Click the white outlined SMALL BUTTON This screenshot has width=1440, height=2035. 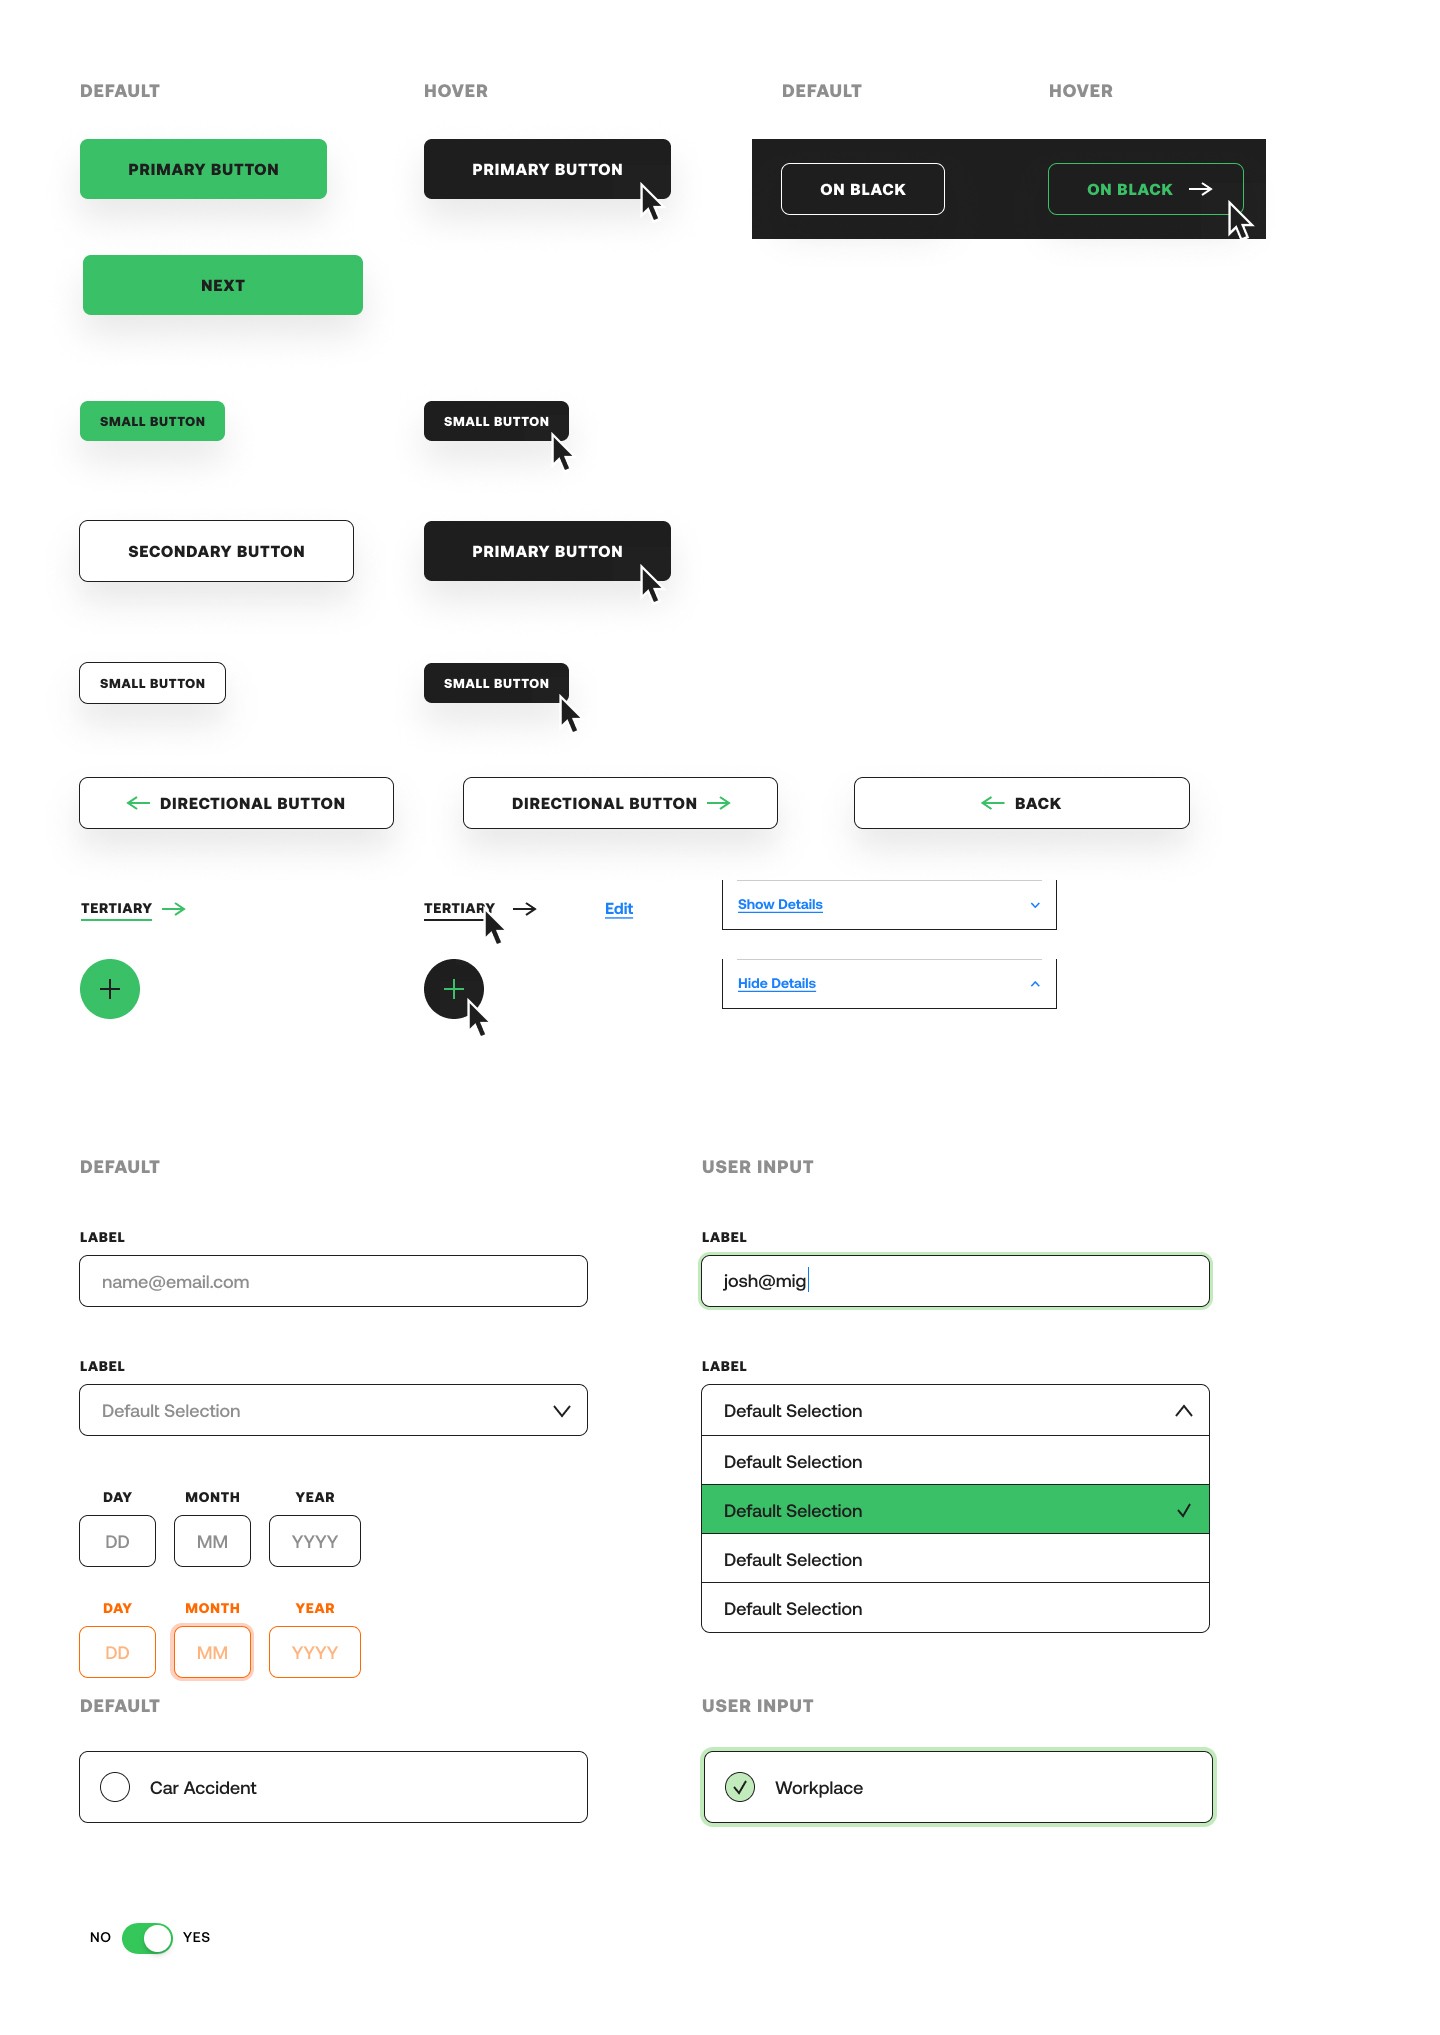(152, 683)
